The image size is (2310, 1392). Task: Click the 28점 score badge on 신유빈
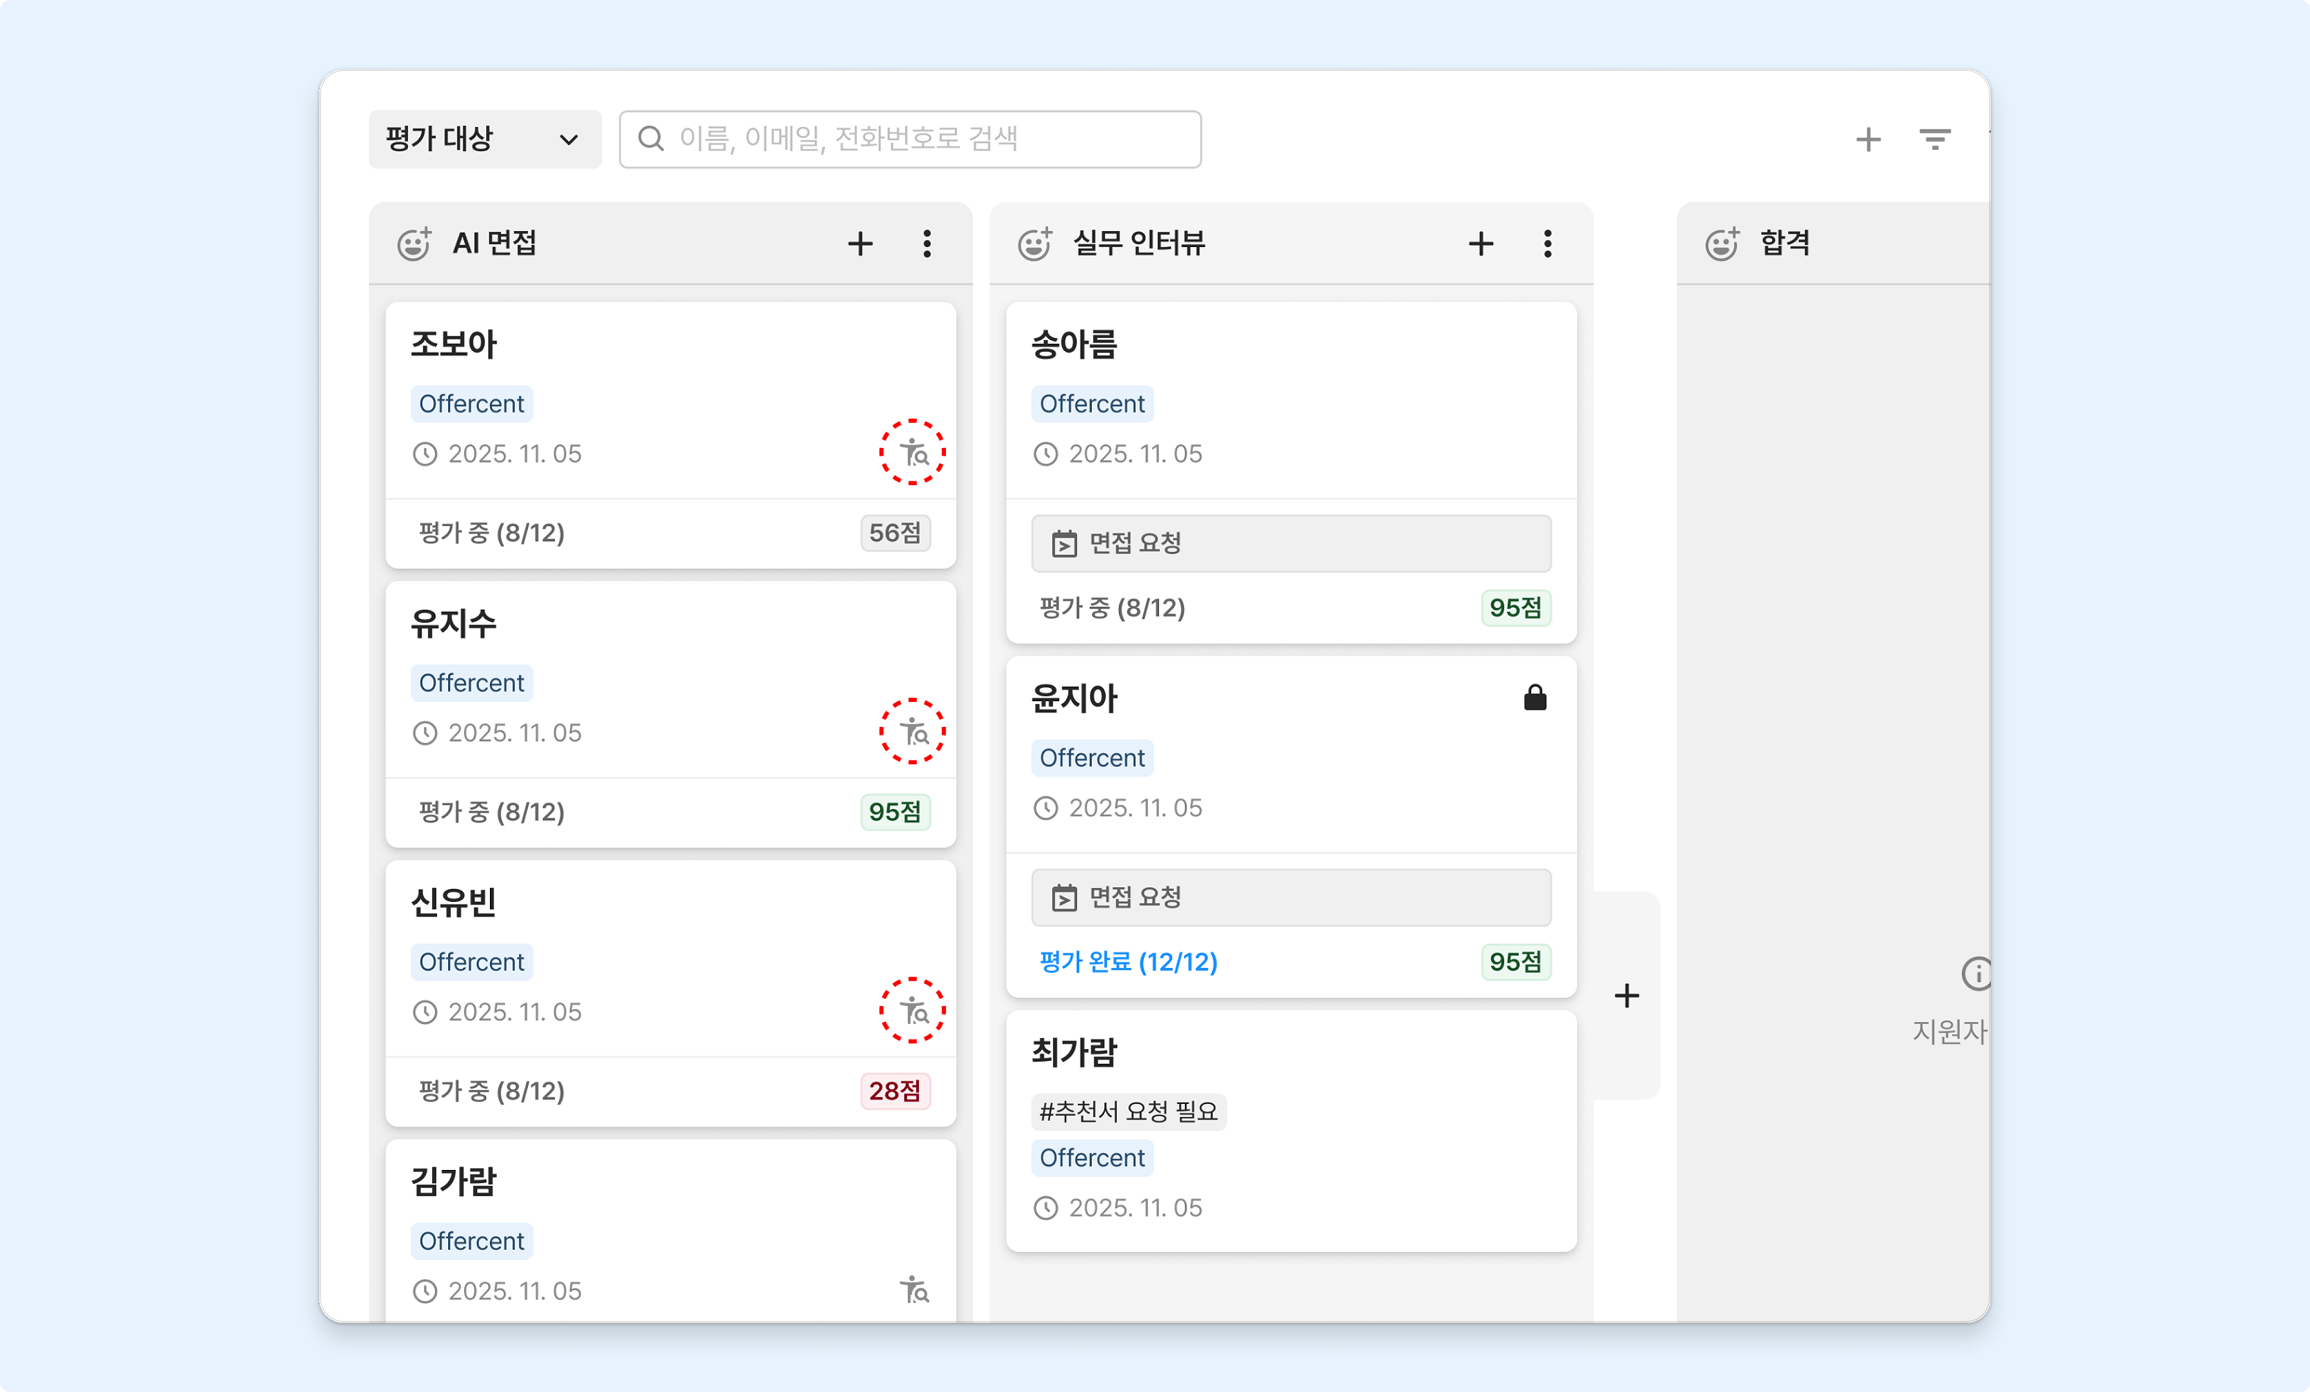click(895, 1091)
